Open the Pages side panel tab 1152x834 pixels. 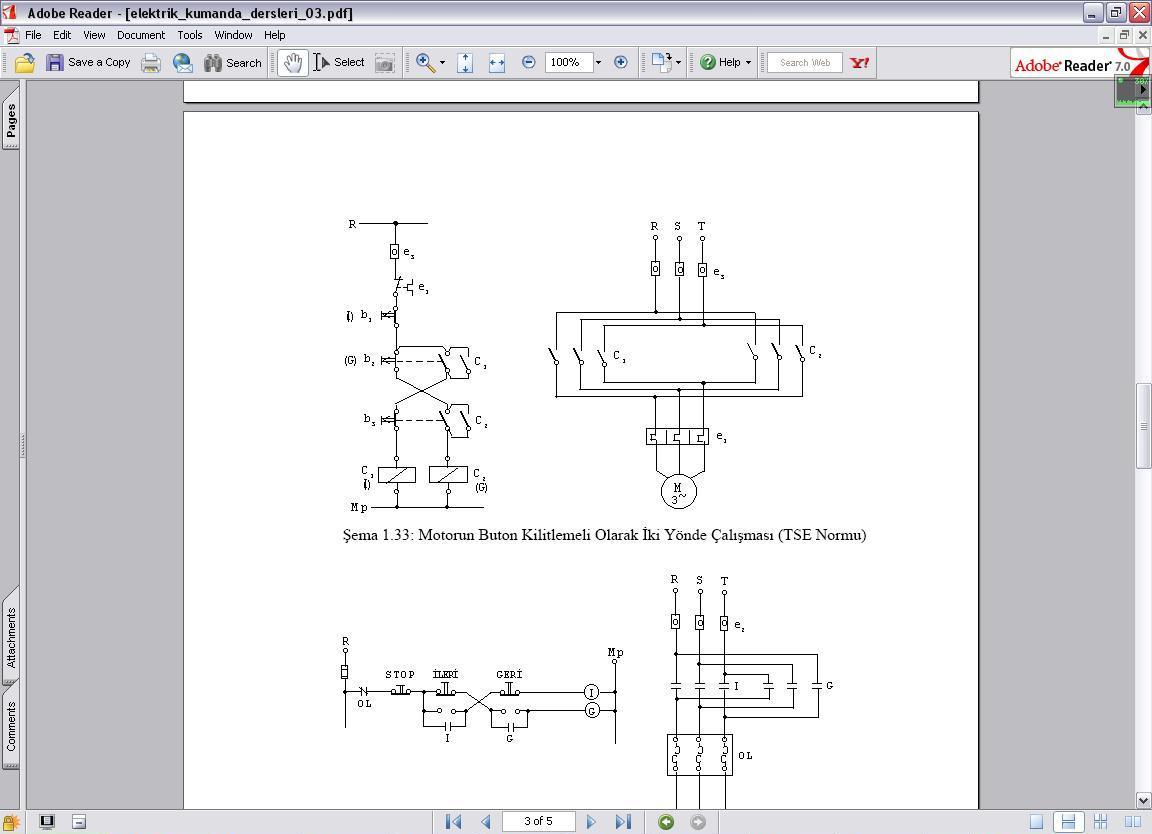(11, 121)
